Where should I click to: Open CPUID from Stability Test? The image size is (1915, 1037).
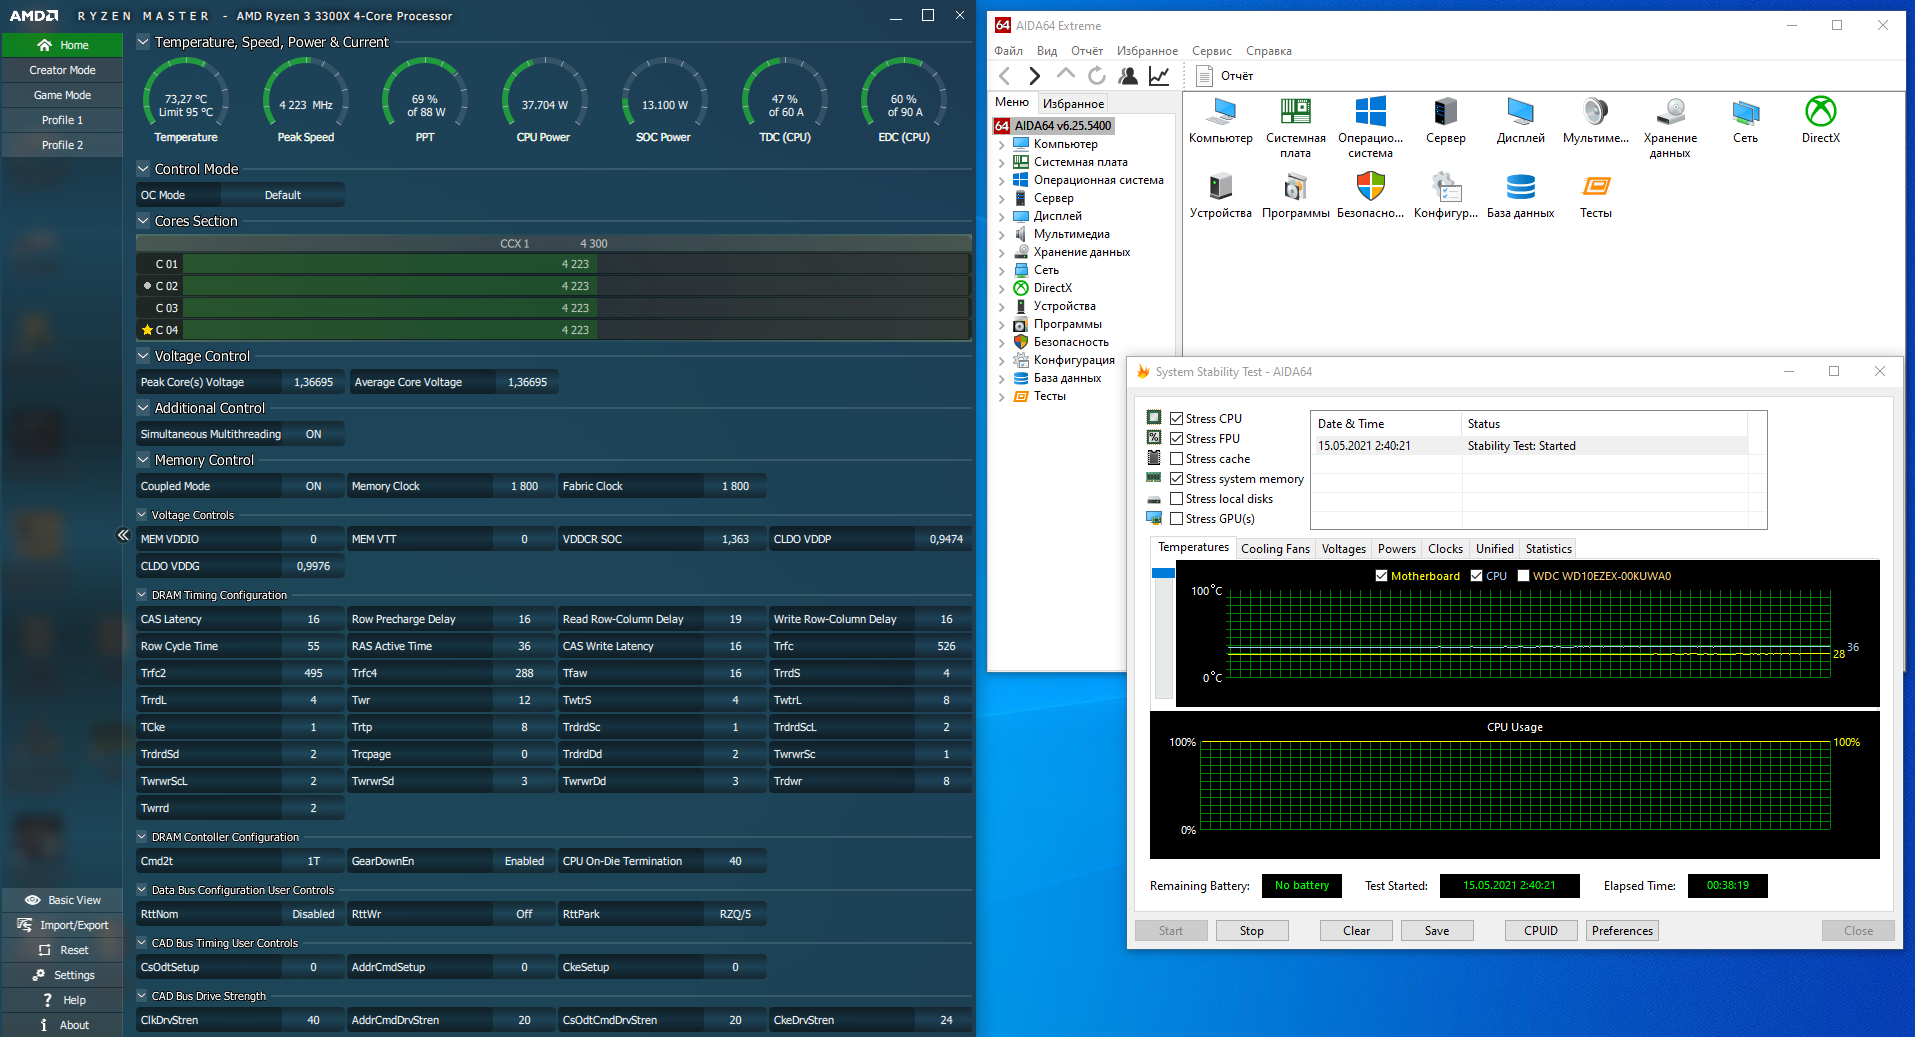(x=1541, y=931)
